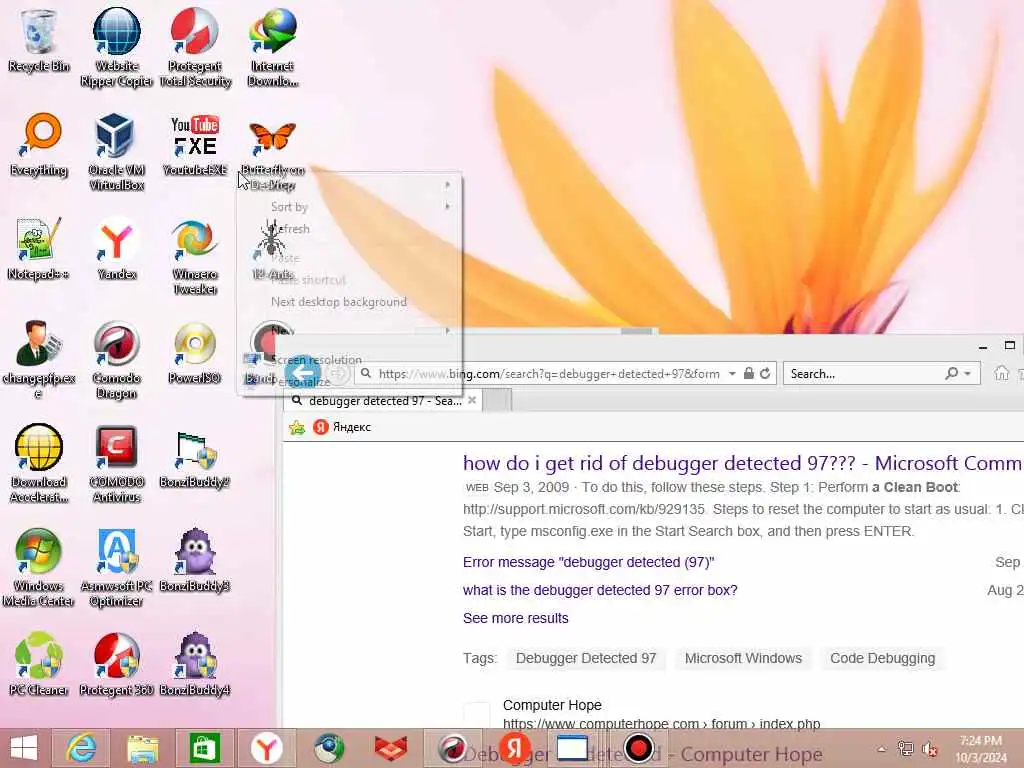Show hidden system tray icons
Screen dimensions: 1024x768
[x=882, y=749]
